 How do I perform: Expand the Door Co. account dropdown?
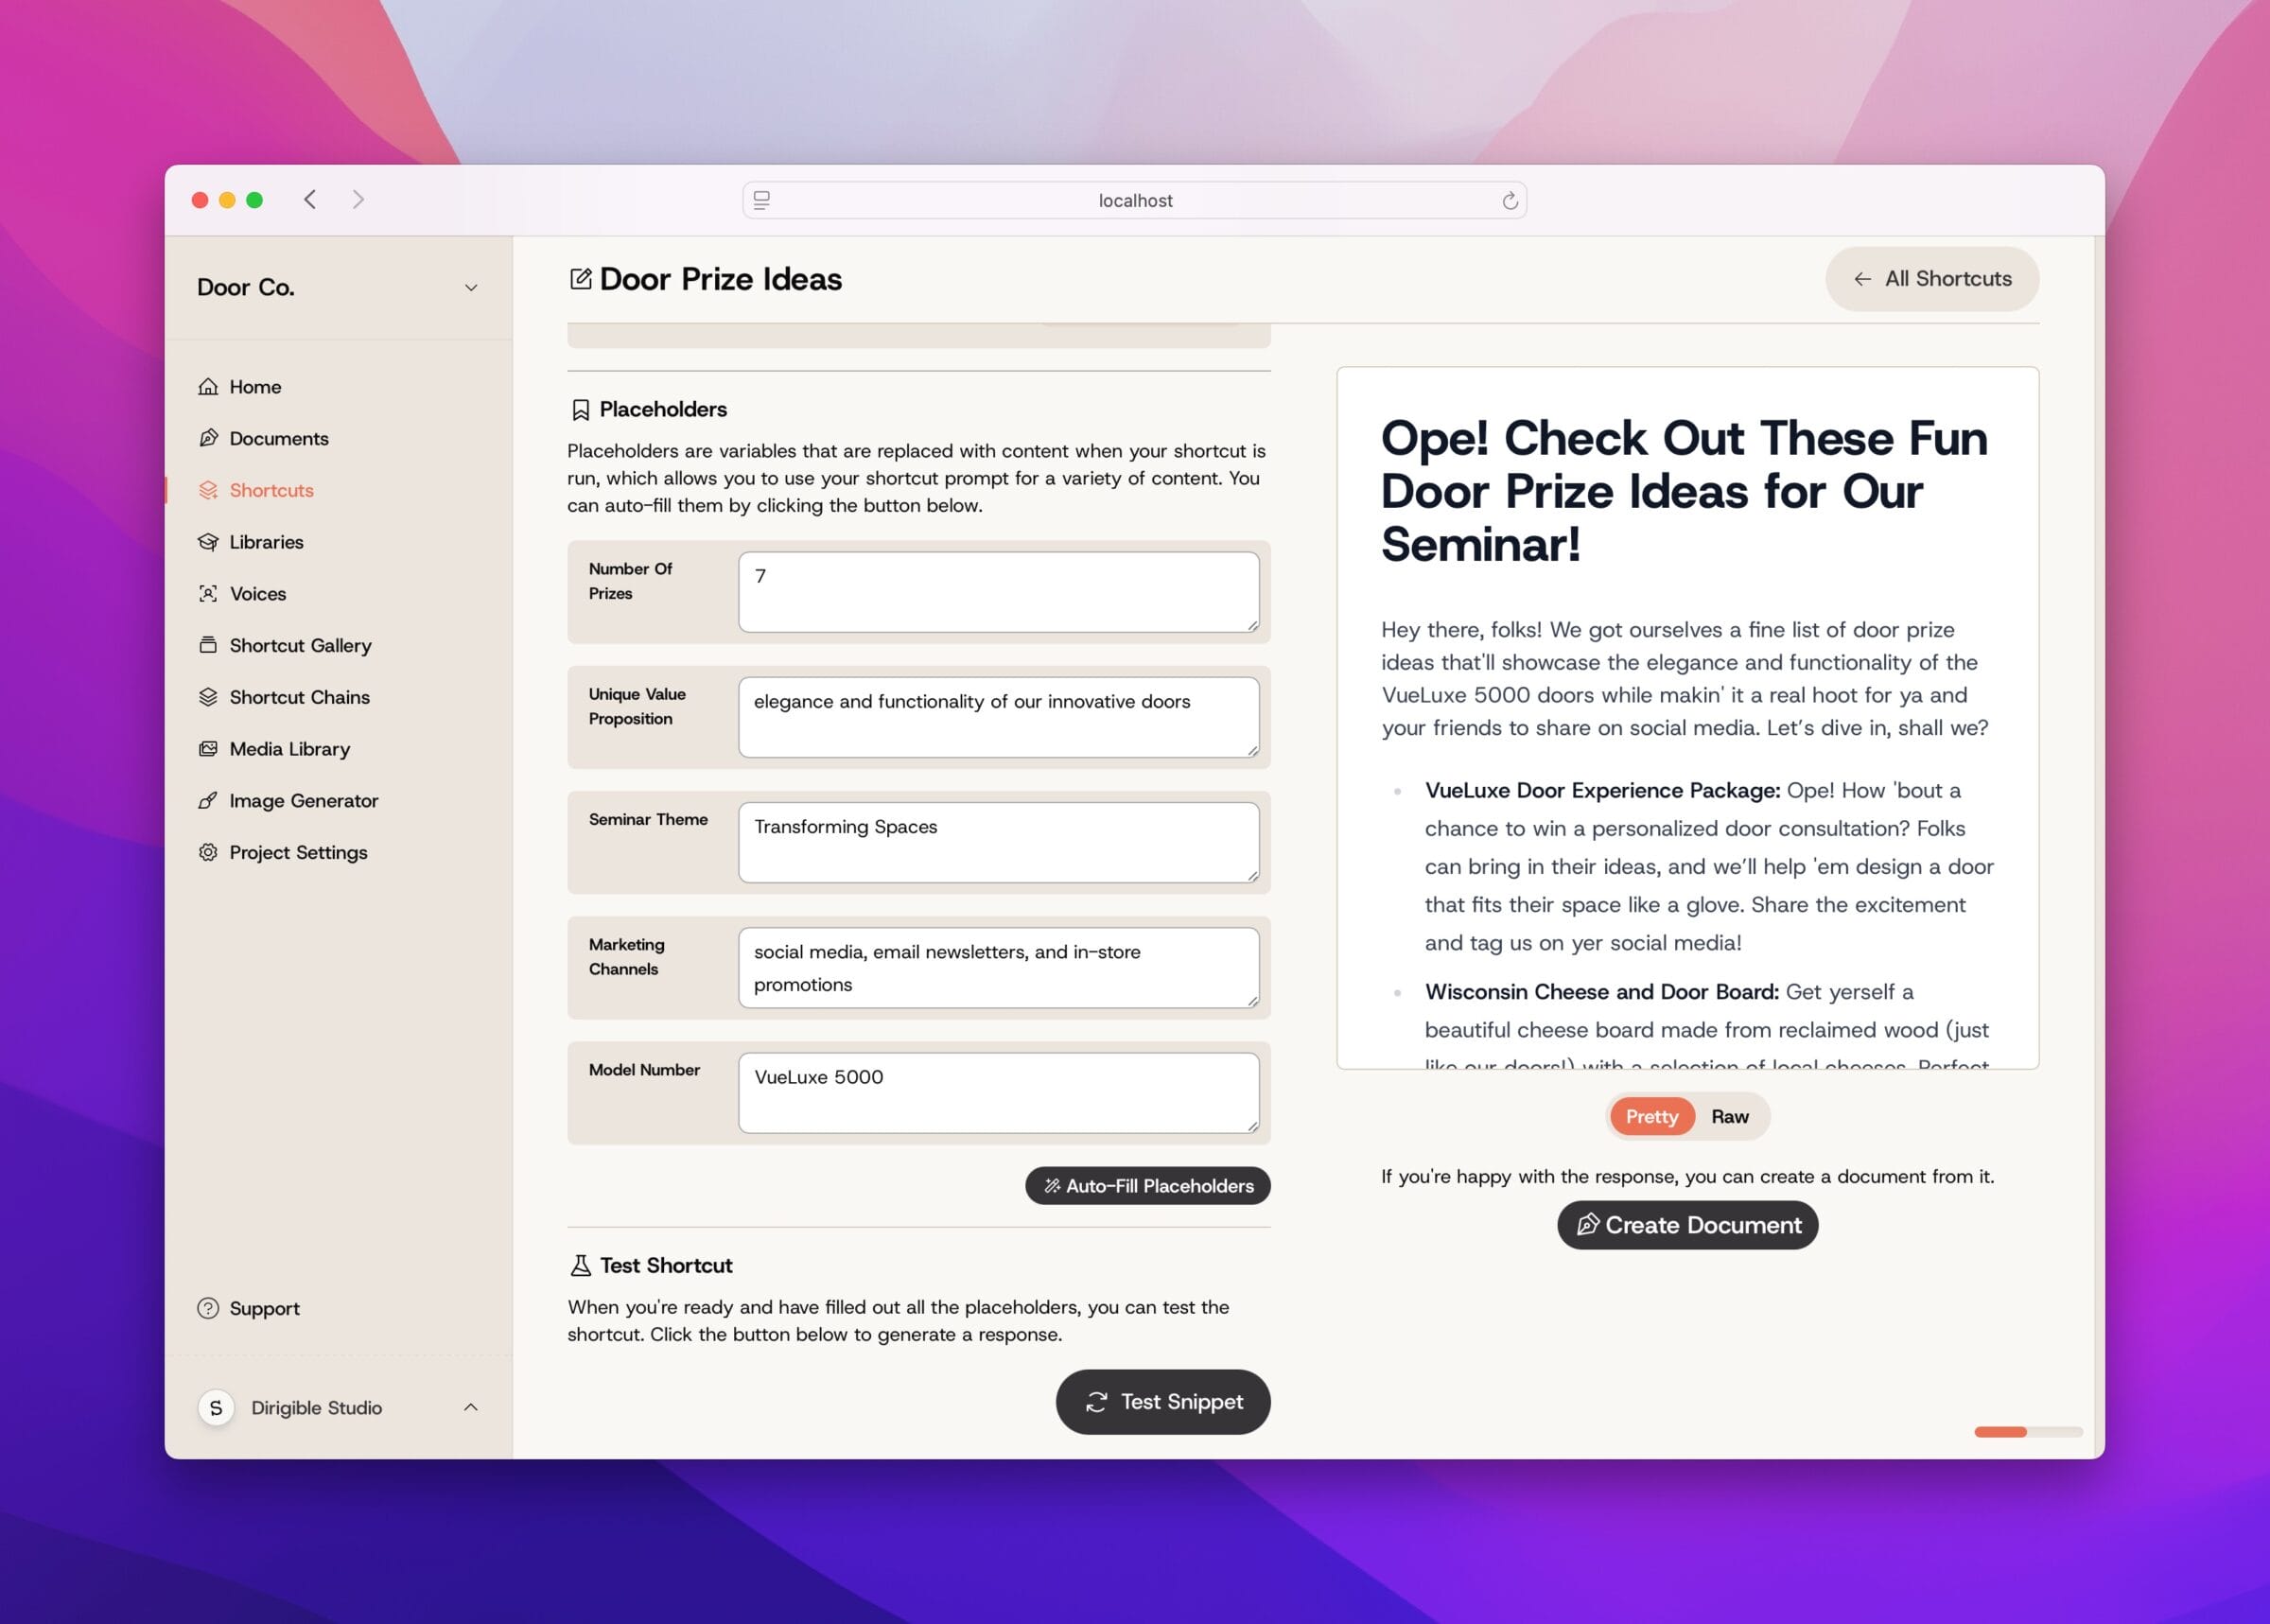pos(473,288)
